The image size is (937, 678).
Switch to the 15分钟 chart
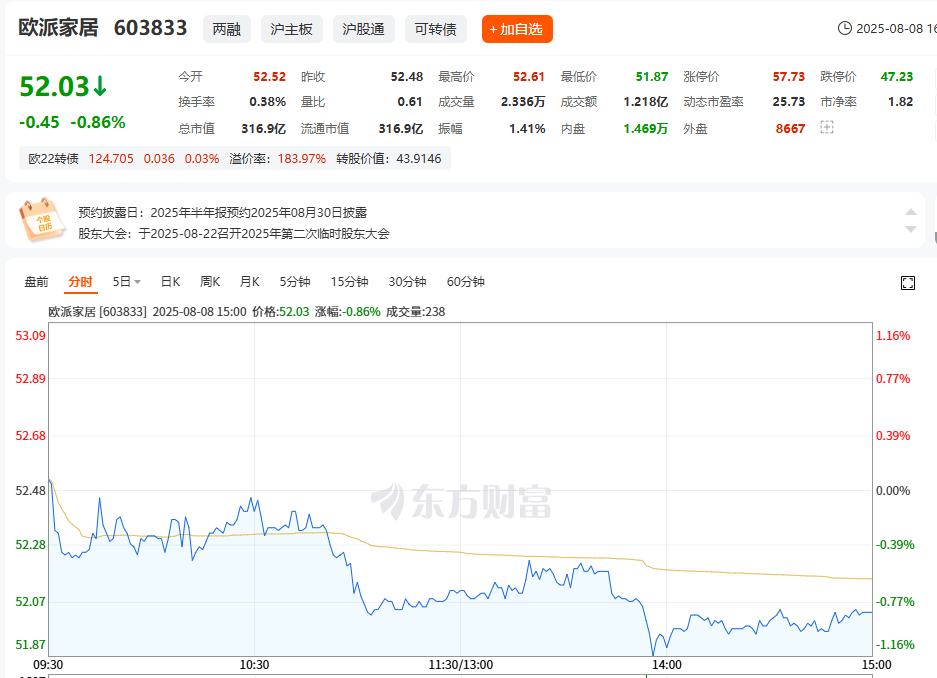pos(349,282)
